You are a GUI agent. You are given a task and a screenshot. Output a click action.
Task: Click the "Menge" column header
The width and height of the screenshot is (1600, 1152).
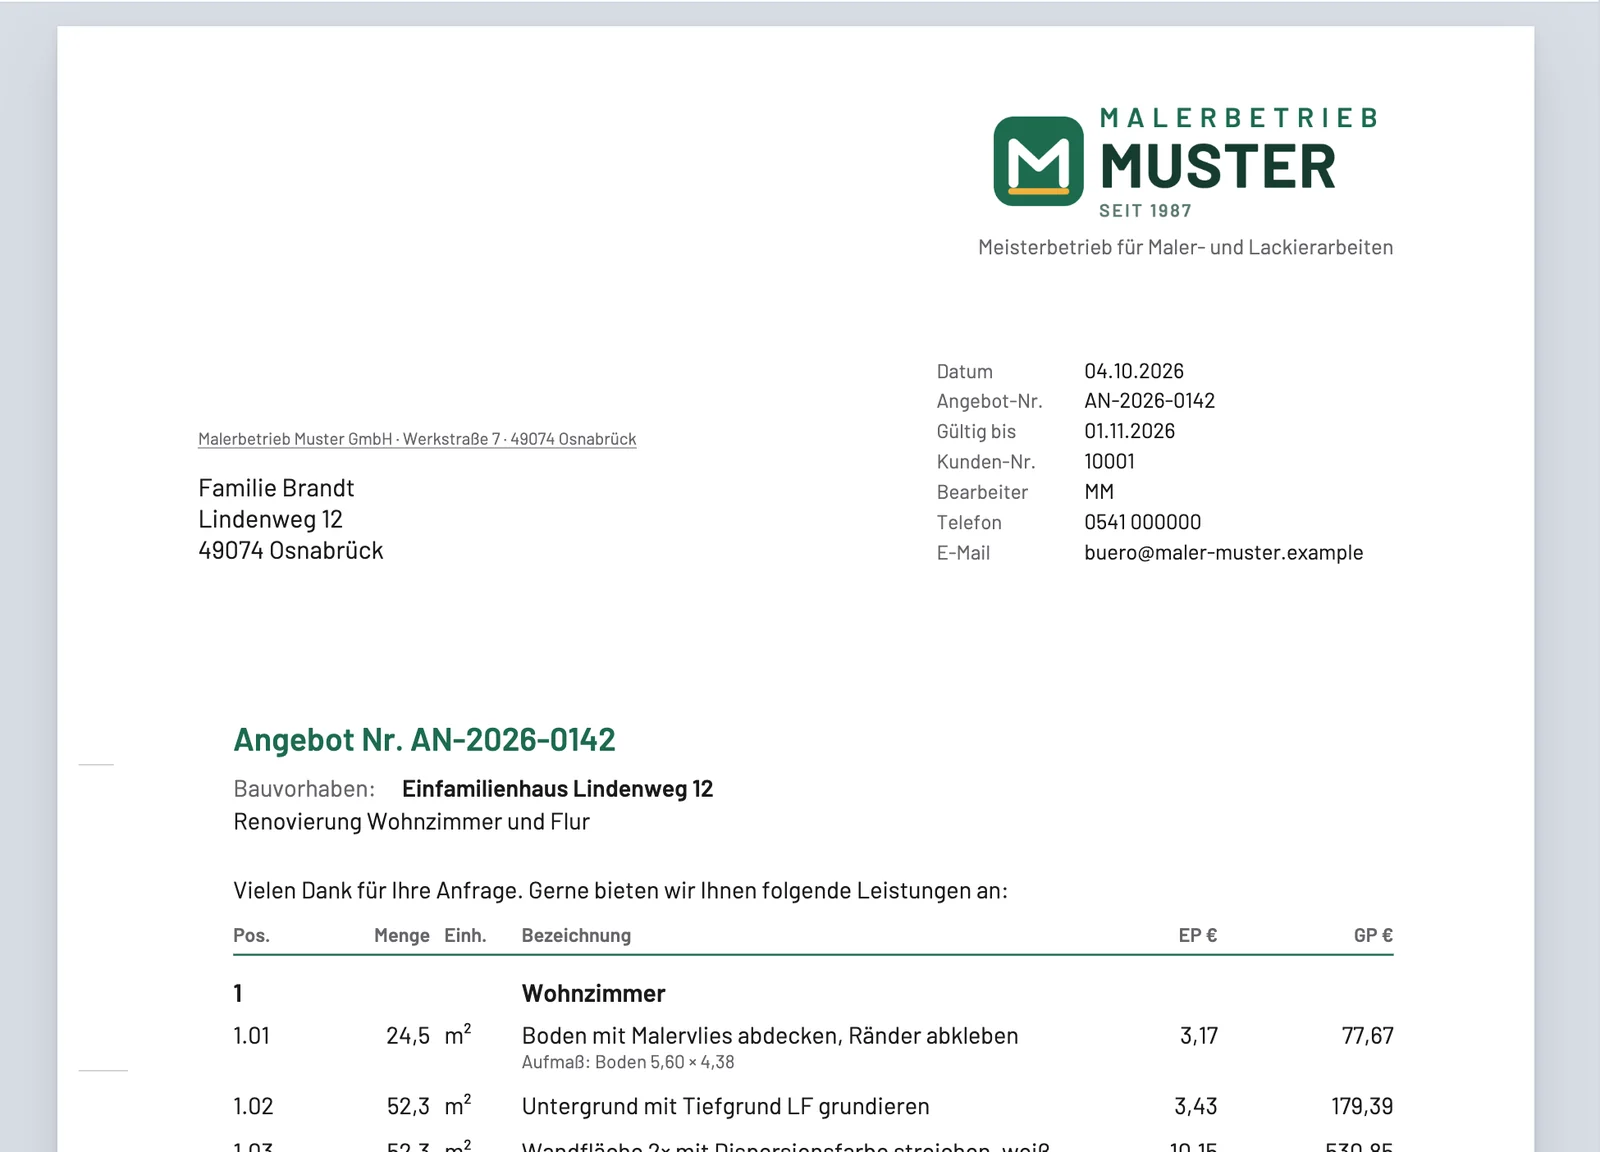[402, 936]
